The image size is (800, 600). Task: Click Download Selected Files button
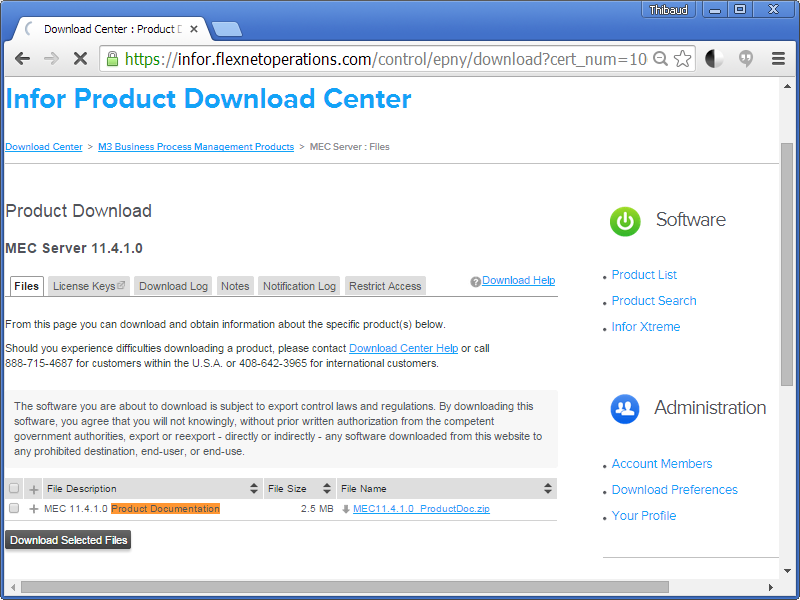pyautogui.click(x=68, y=540)
